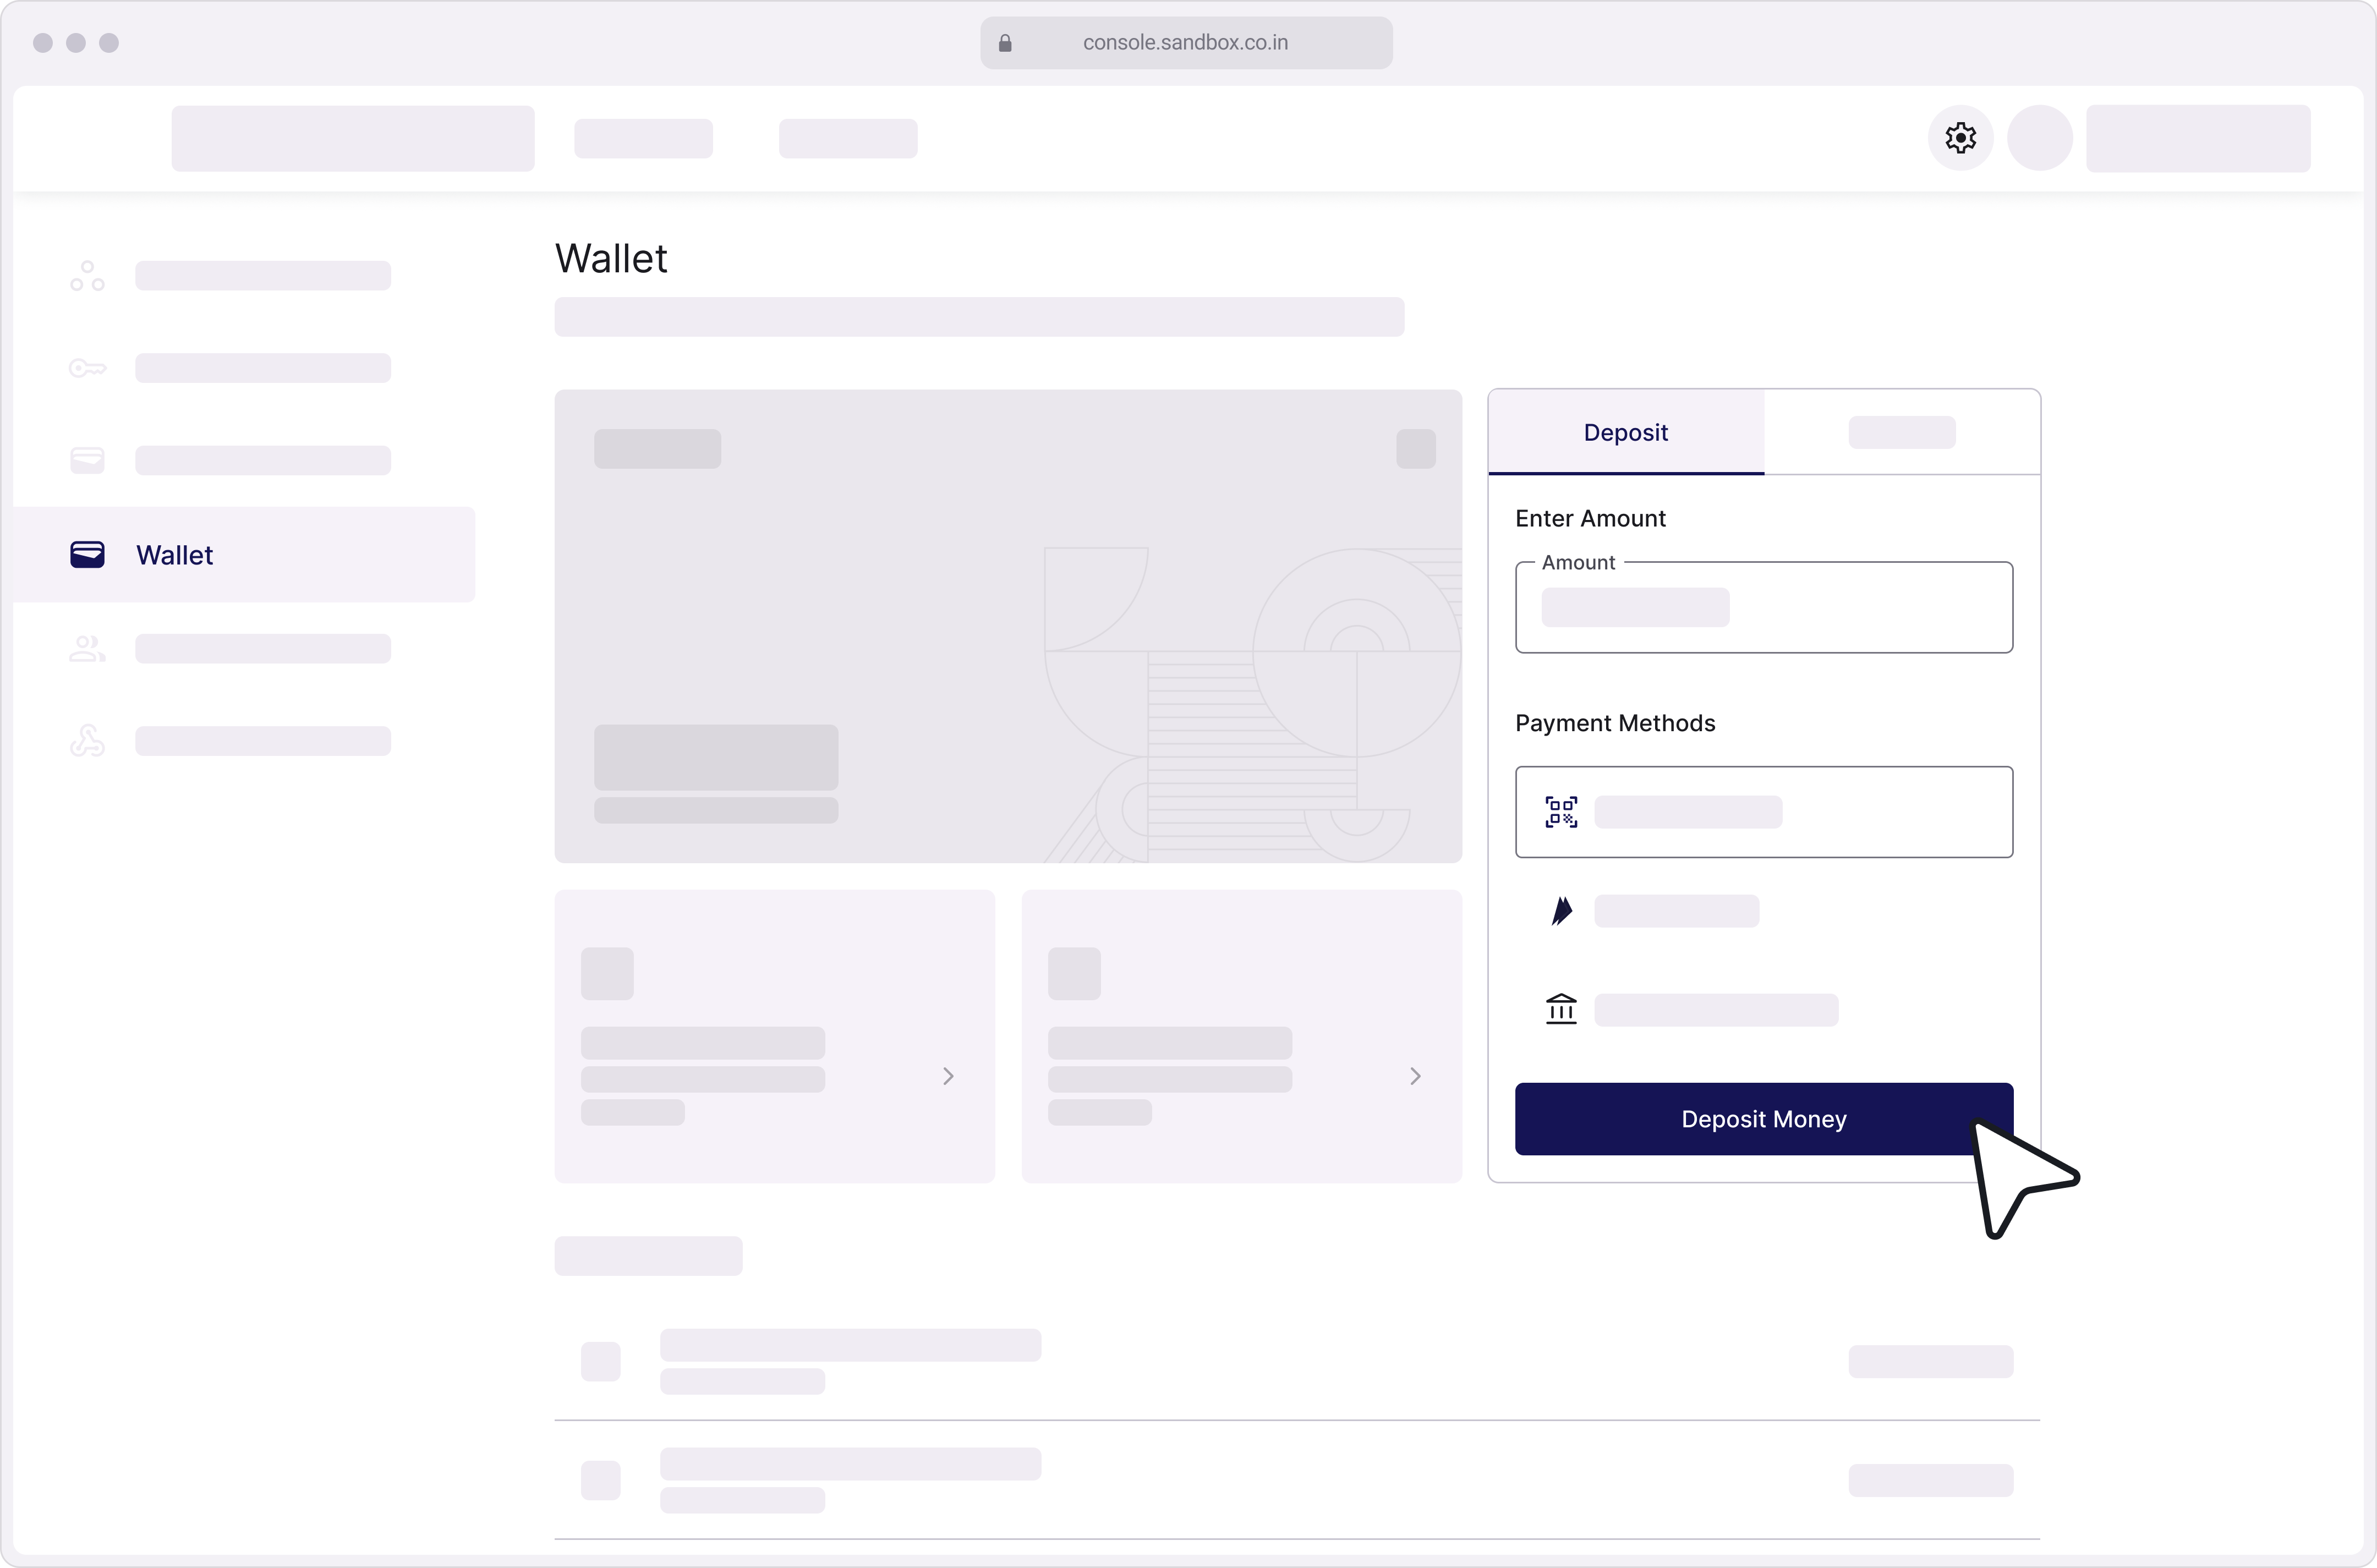The height and width of the screenshot is (1568, 2377).
Task: Click the webhook icon in the sidebar
Action: click(87, 741)
